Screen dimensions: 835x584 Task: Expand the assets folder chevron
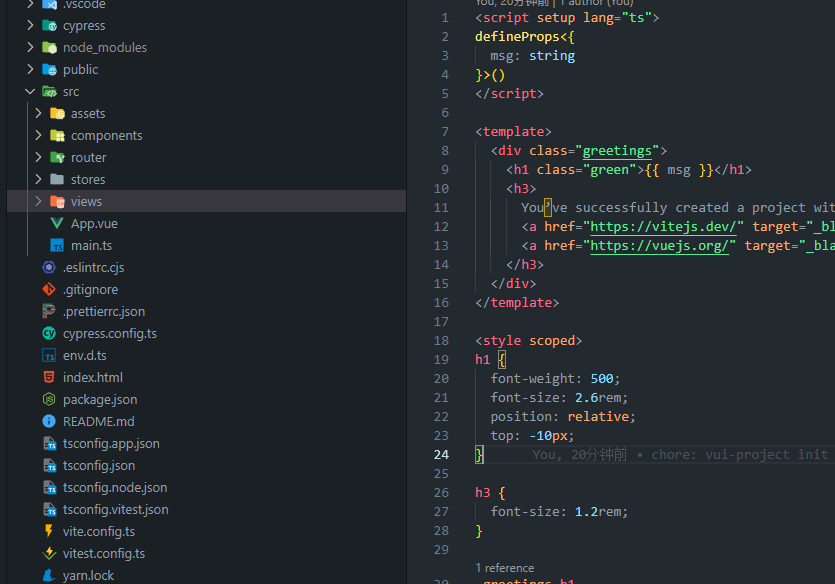coord(38,113)
